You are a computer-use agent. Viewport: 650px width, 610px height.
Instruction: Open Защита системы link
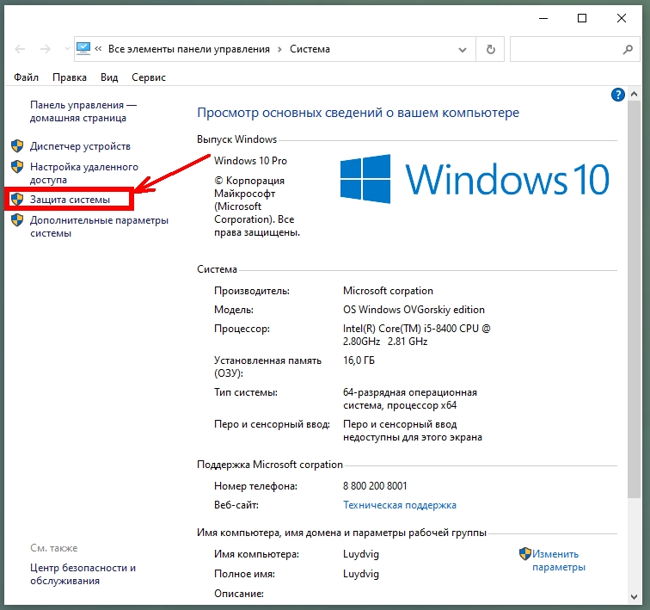[x=70, y=200]
